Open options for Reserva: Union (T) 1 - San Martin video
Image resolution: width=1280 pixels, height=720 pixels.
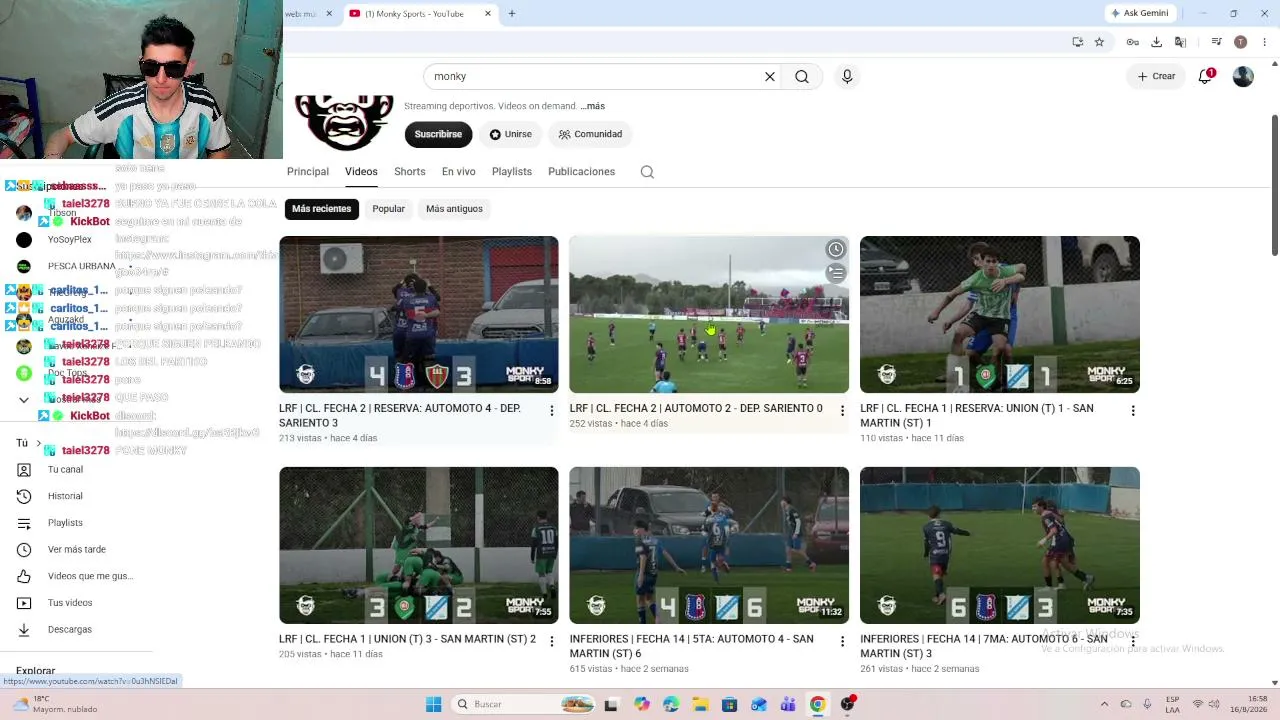(x=1133, y=411)
